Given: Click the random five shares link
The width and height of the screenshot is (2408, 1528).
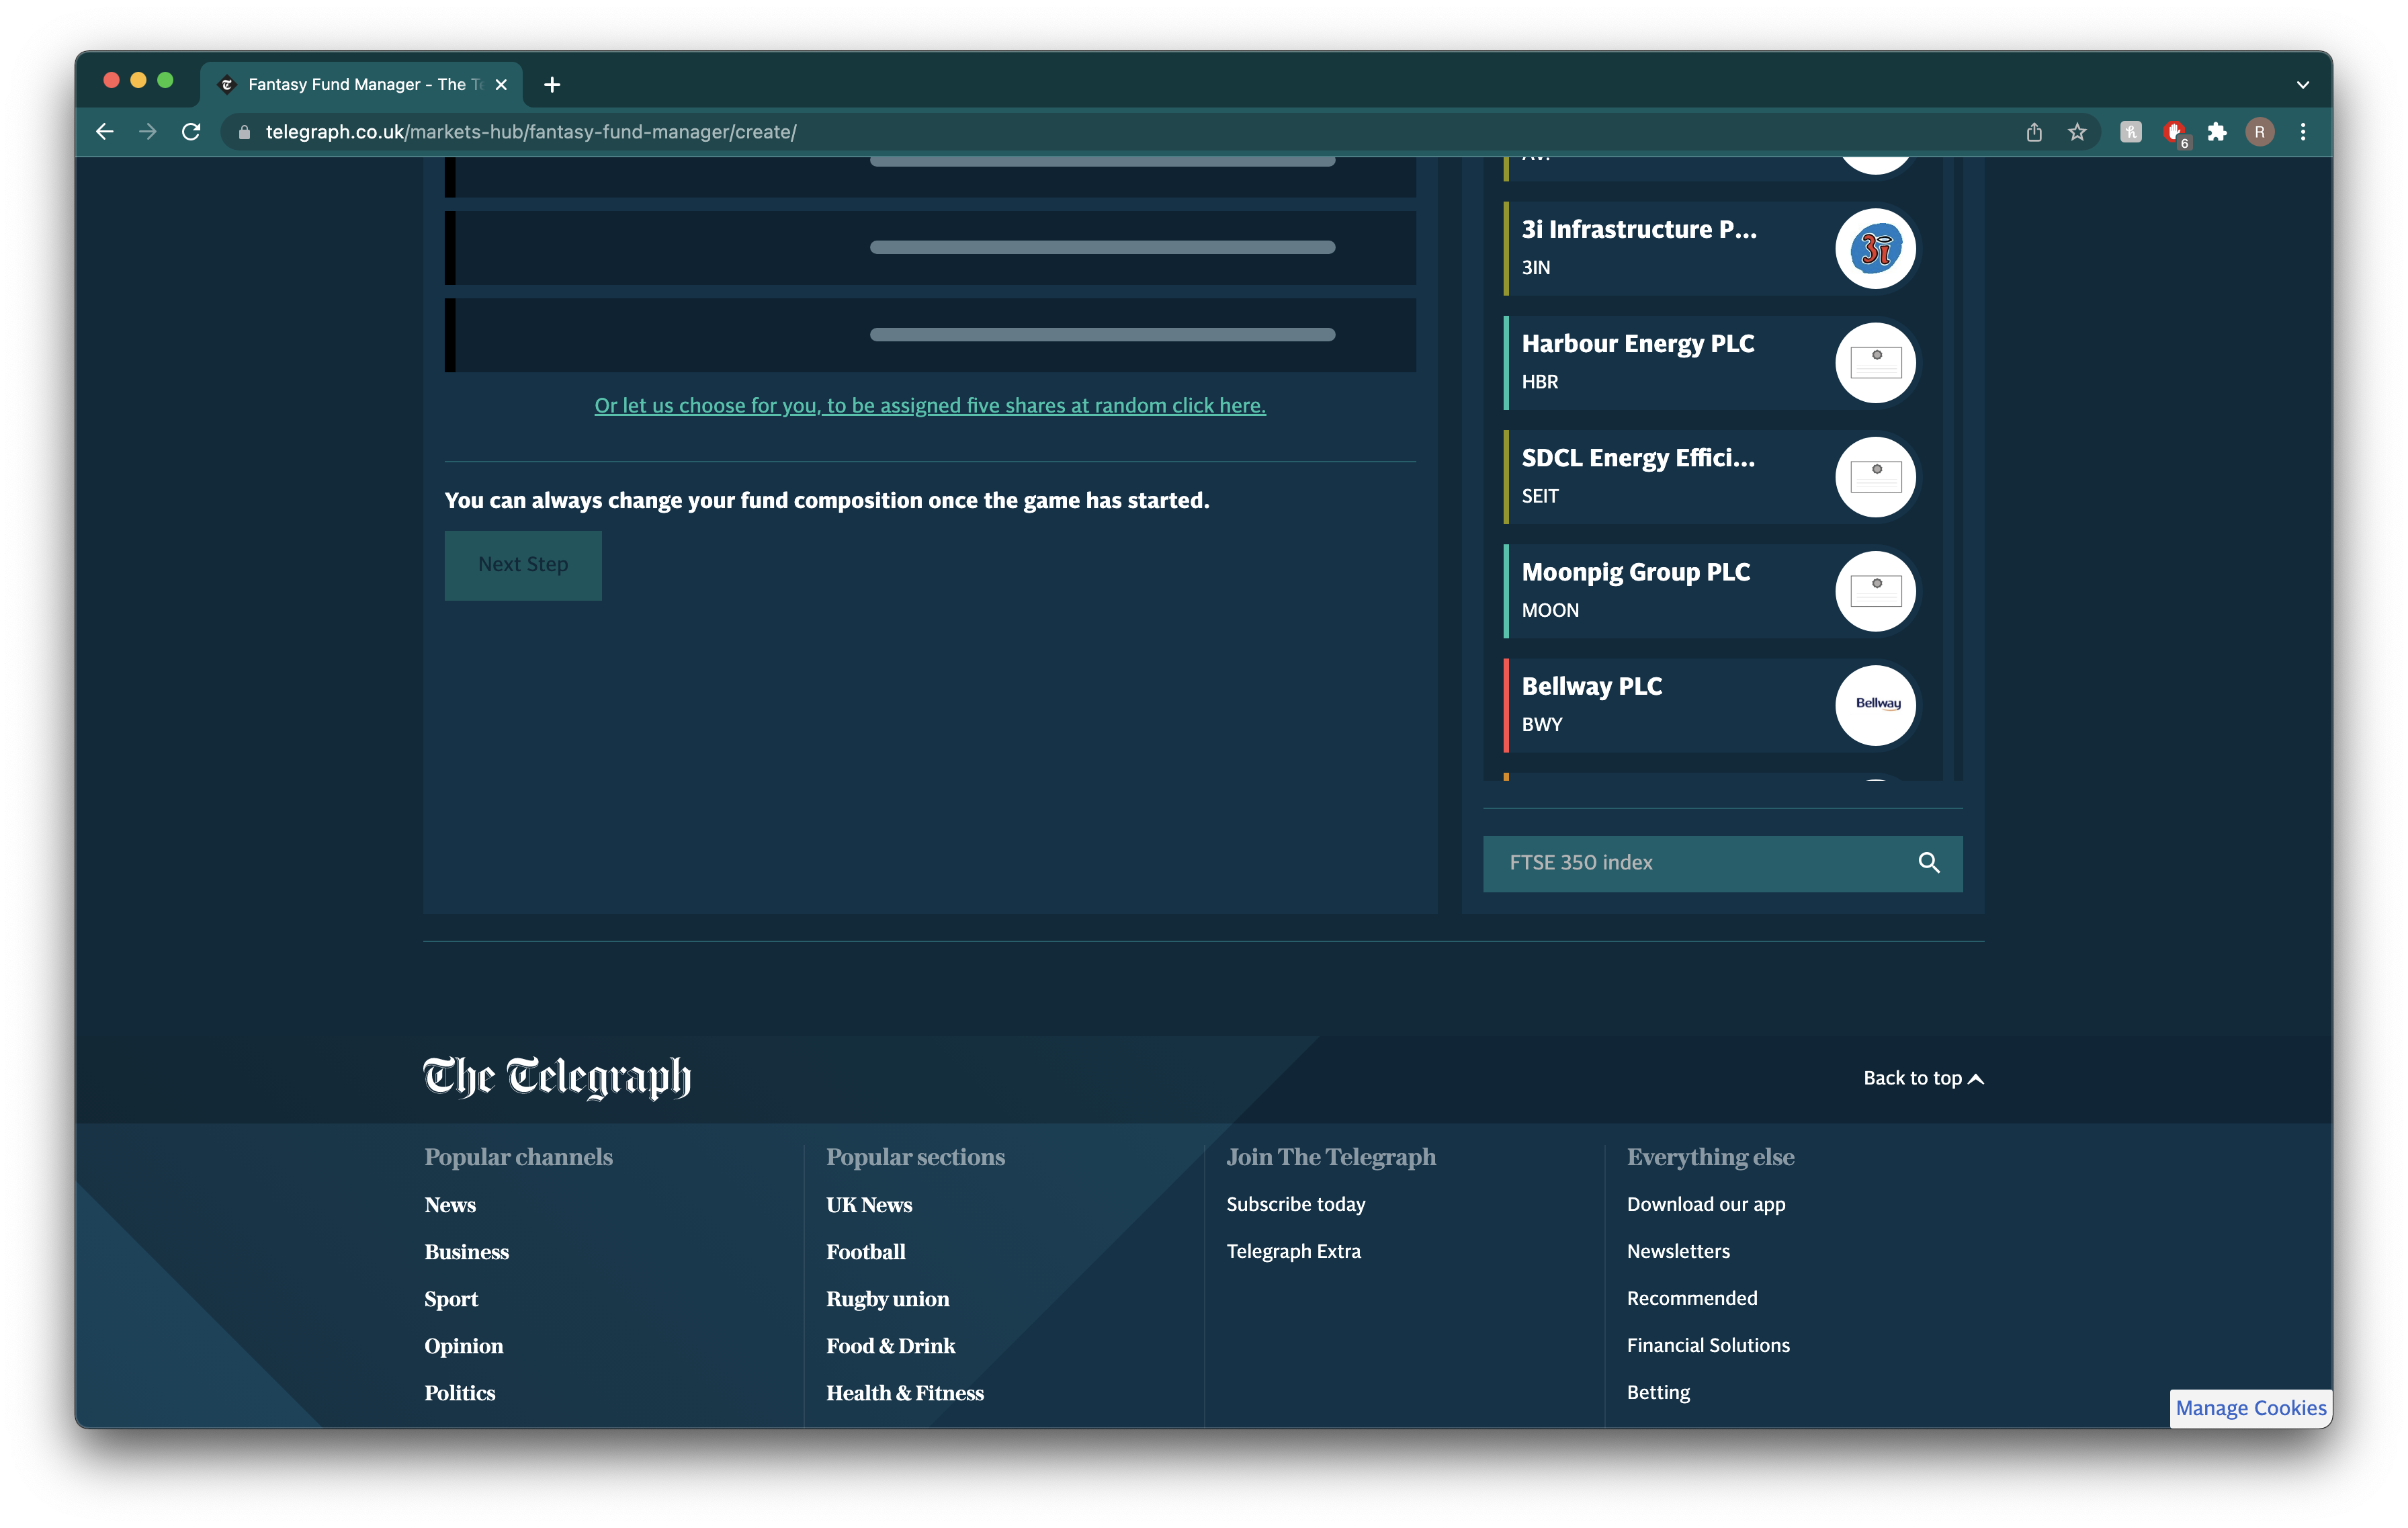Looking at the screenshot, I should click(930, 405).
